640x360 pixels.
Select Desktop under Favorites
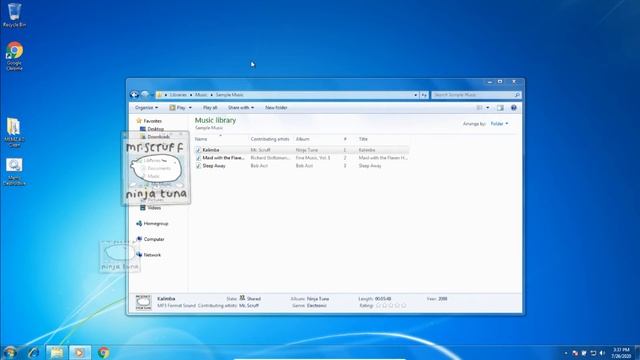point(156,129)
